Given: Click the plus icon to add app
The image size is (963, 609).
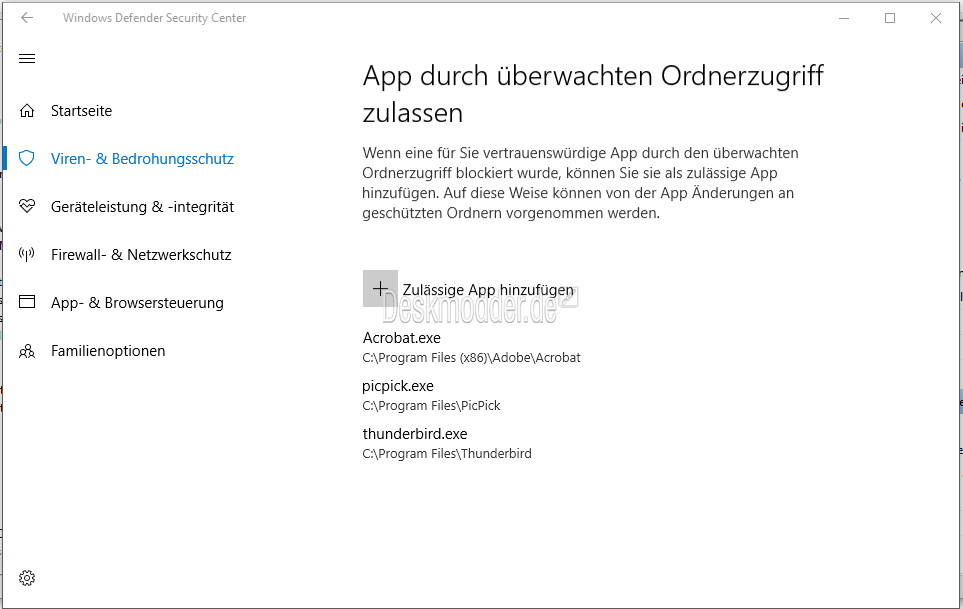Looking at the screenshot, I should pos(380,288).
